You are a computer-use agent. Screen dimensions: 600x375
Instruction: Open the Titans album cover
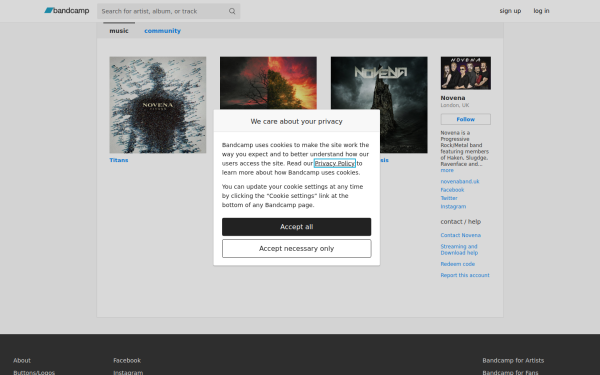pyautogui.click(x=158, y=105)
